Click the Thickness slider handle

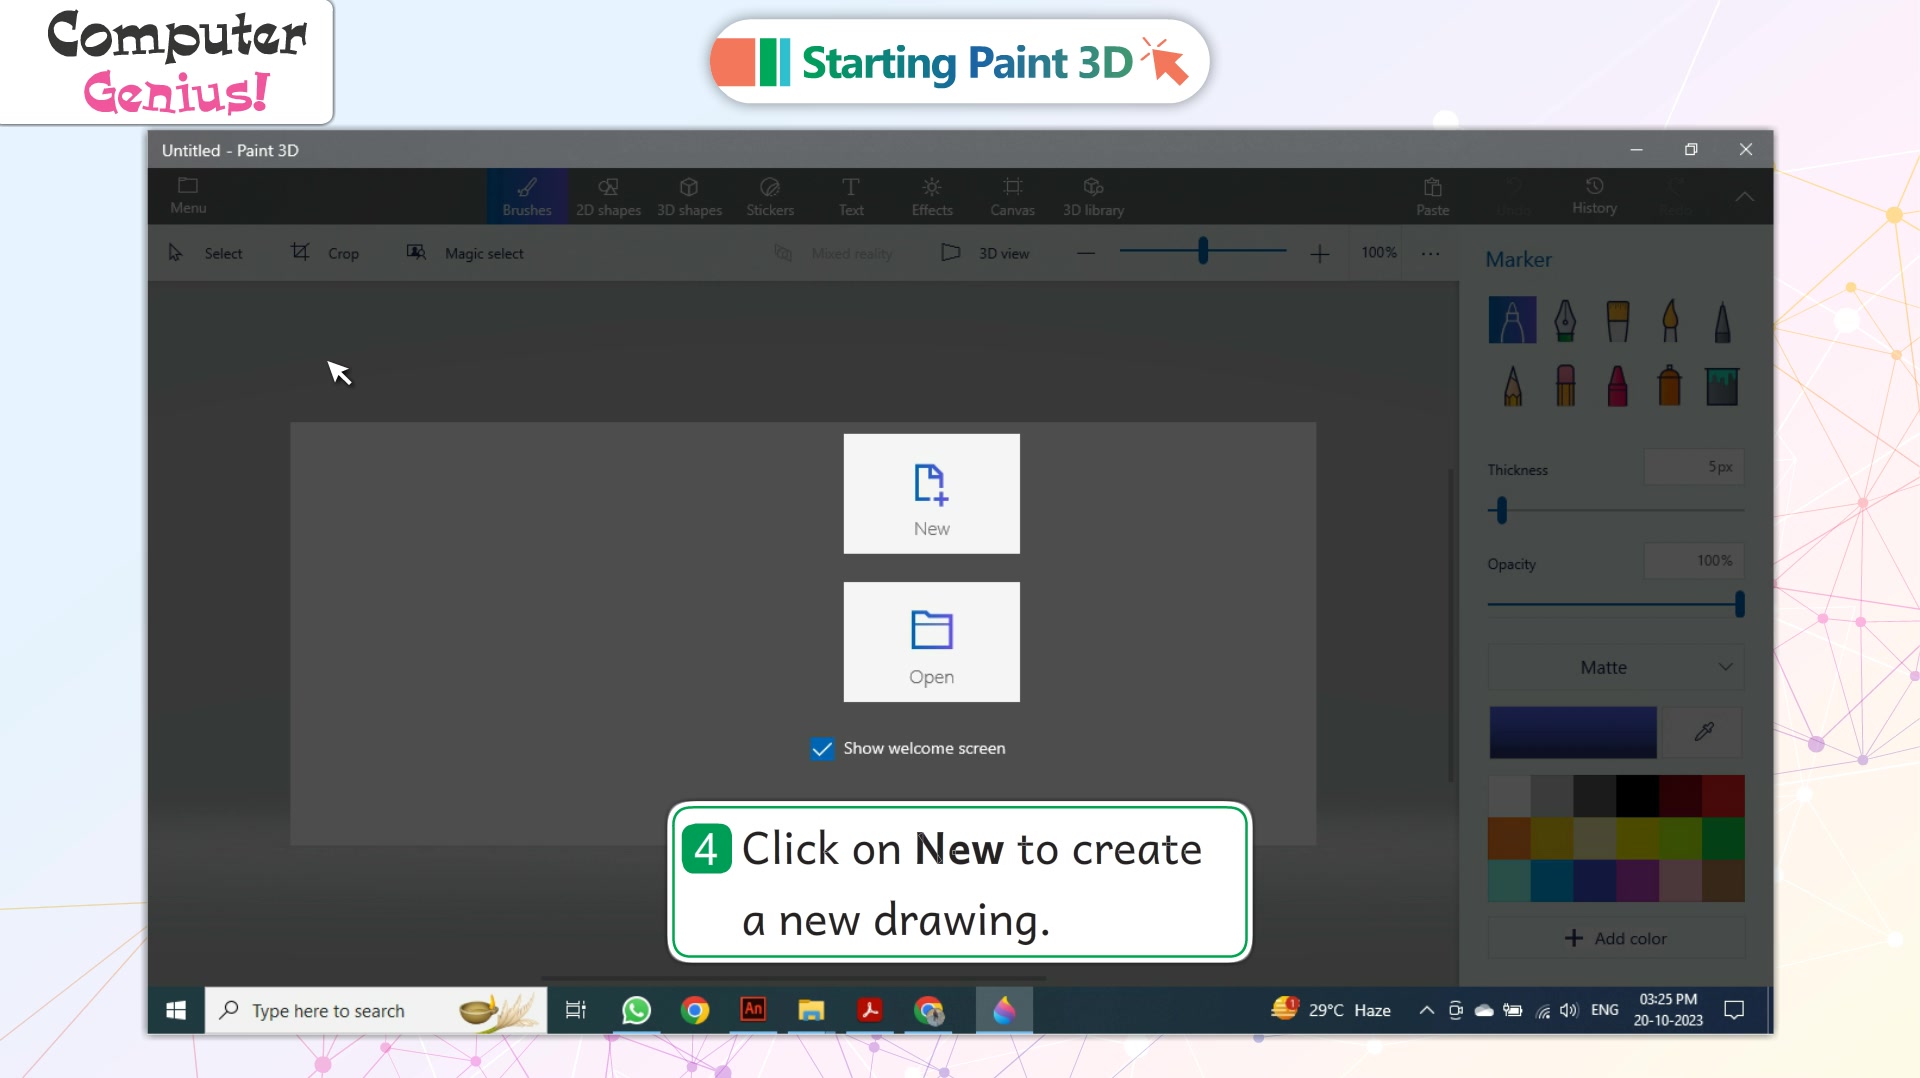coord(1501,511)
